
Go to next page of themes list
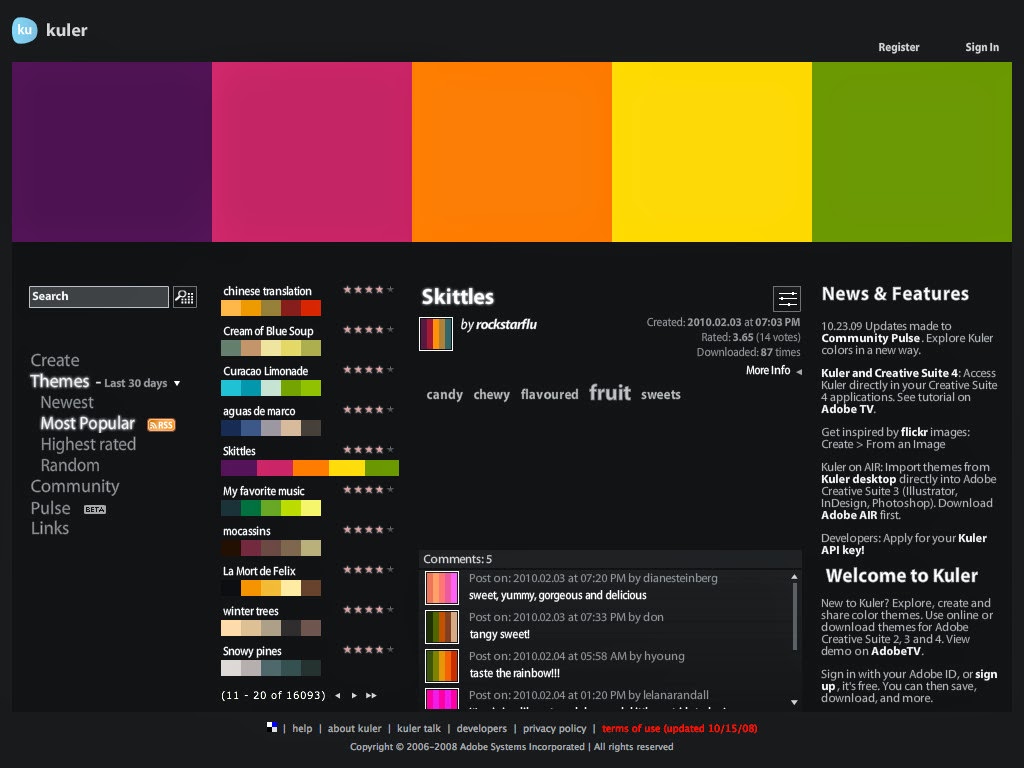pos(354,696)
